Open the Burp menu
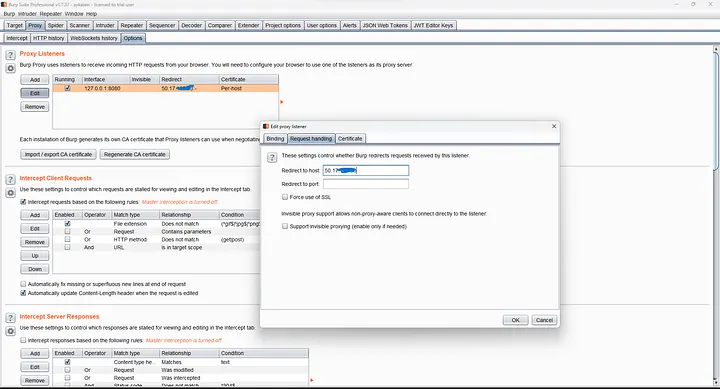 tap(9, 14)
